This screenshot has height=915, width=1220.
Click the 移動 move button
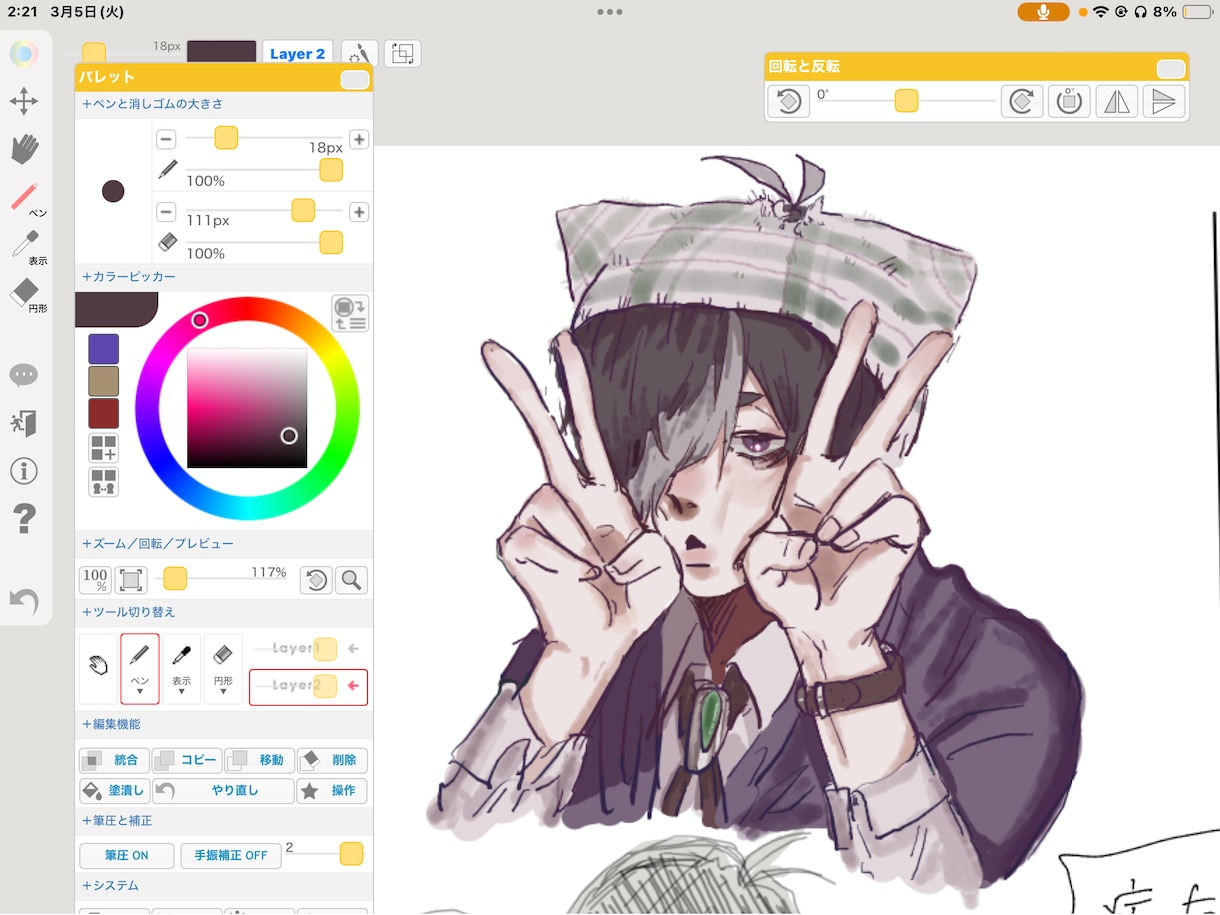click(x=259, y=761)
